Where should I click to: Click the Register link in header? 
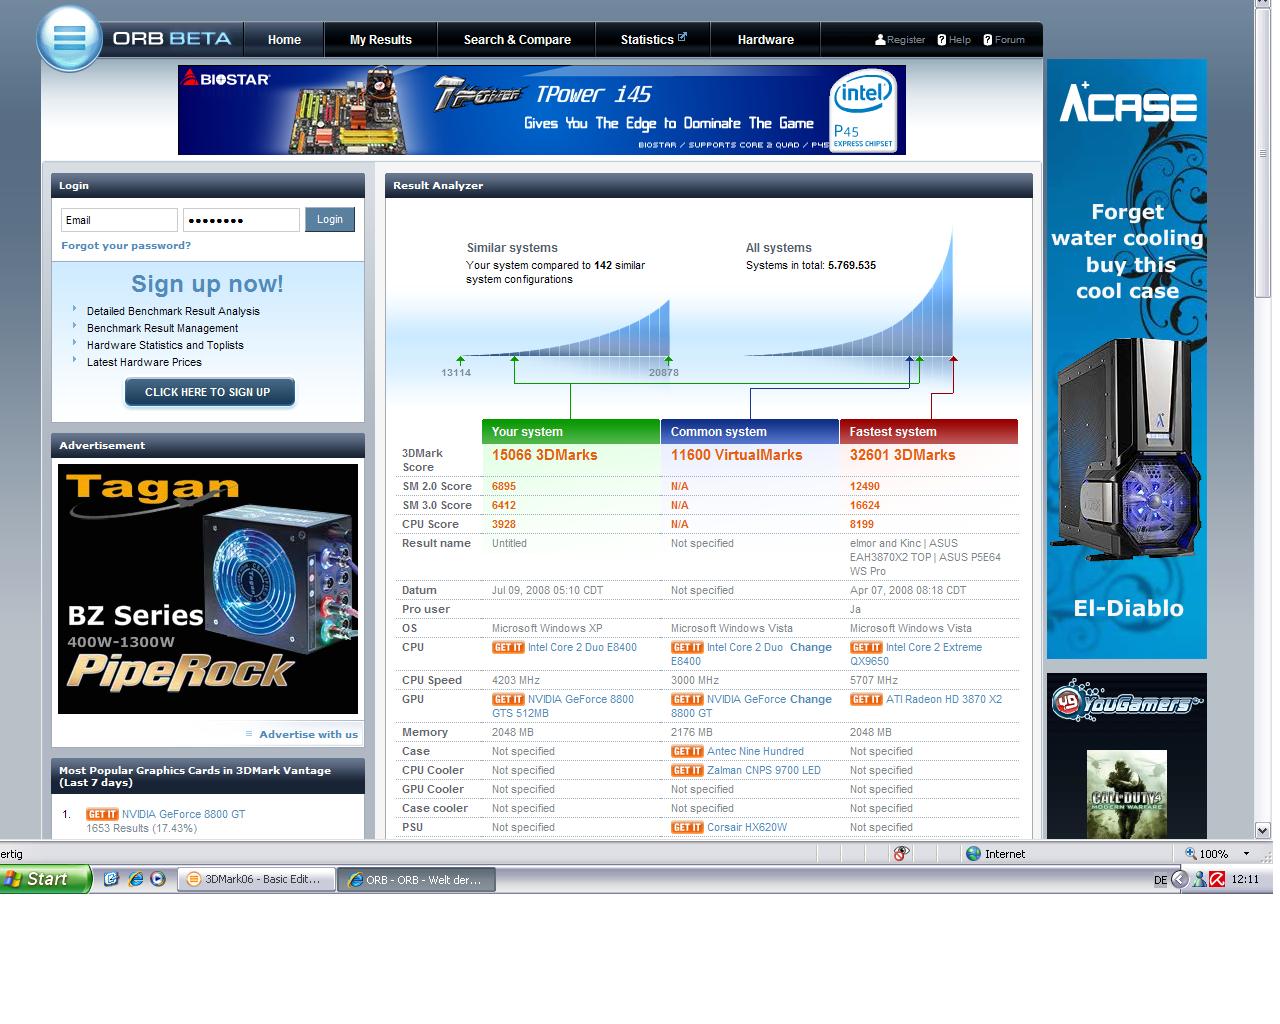906,40
